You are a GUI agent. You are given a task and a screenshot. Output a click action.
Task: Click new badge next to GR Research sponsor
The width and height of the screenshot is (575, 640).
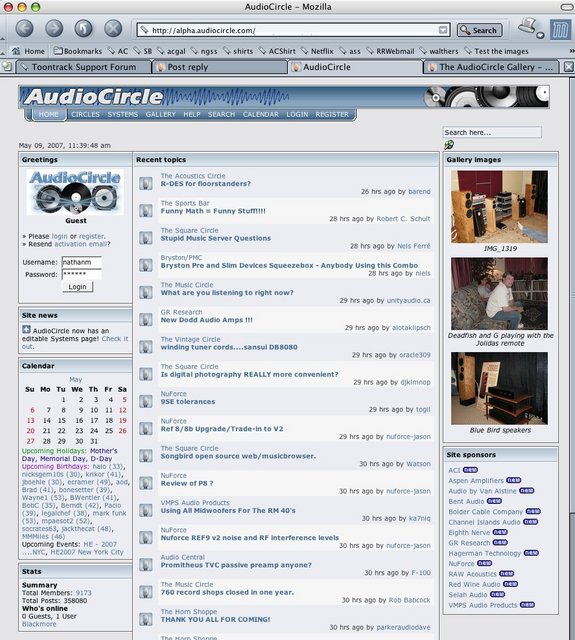[500, 542]
